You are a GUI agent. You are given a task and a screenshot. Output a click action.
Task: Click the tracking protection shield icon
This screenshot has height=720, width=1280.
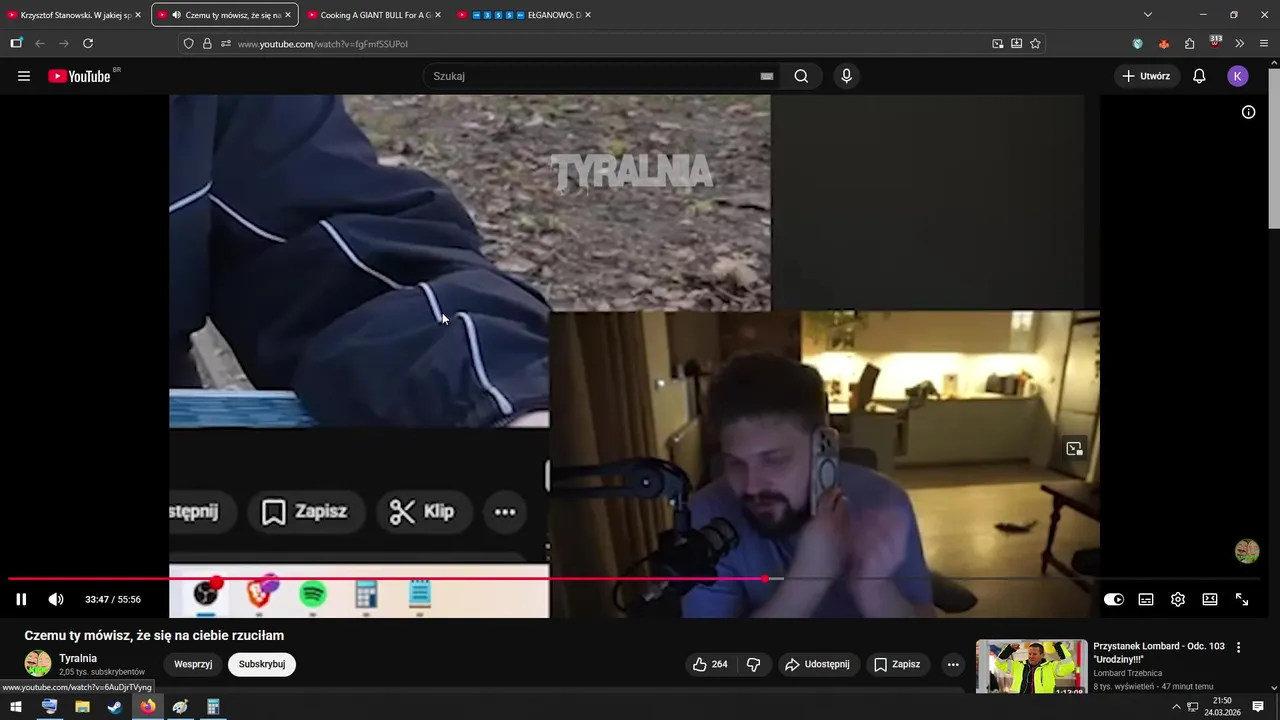coord(188,43)
